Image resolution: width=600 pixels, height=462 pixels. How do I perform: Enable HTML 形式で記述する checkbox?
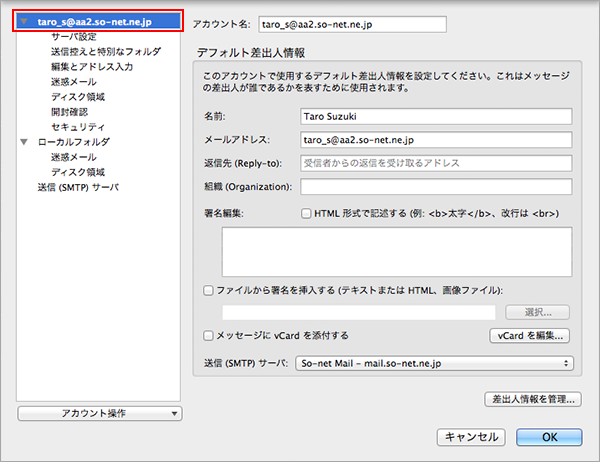[x=306, y=214]
